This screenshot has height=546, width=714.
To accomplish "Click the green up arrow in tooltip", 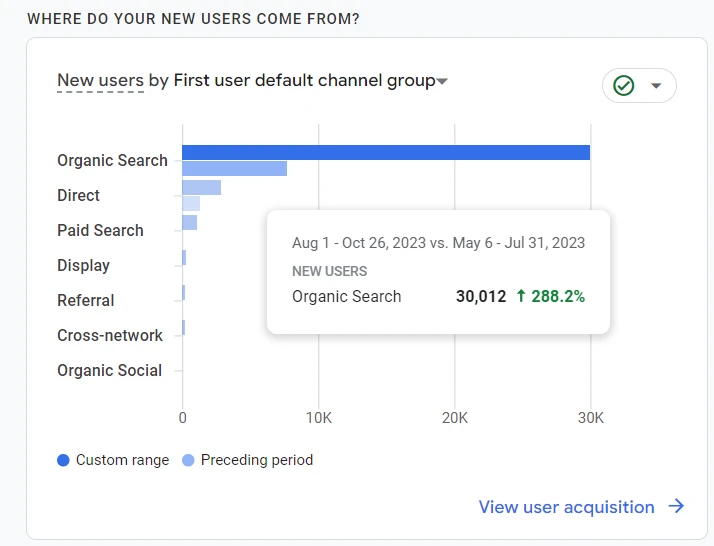I will [521, 296].
